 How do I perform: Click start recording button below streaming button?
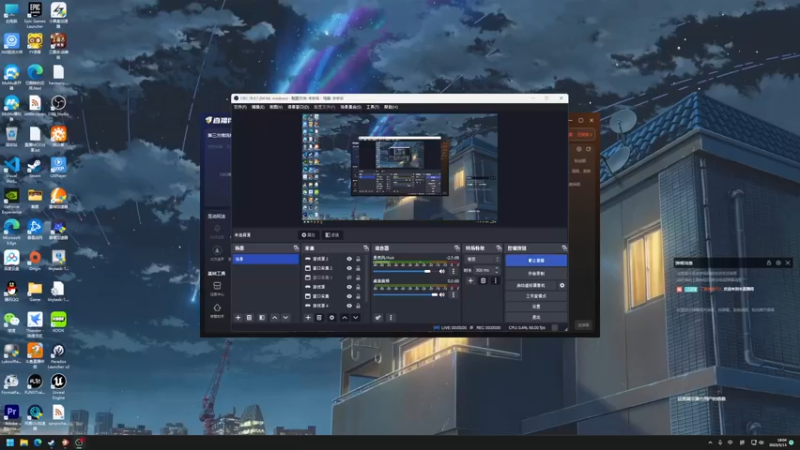(x=536, y=273)
